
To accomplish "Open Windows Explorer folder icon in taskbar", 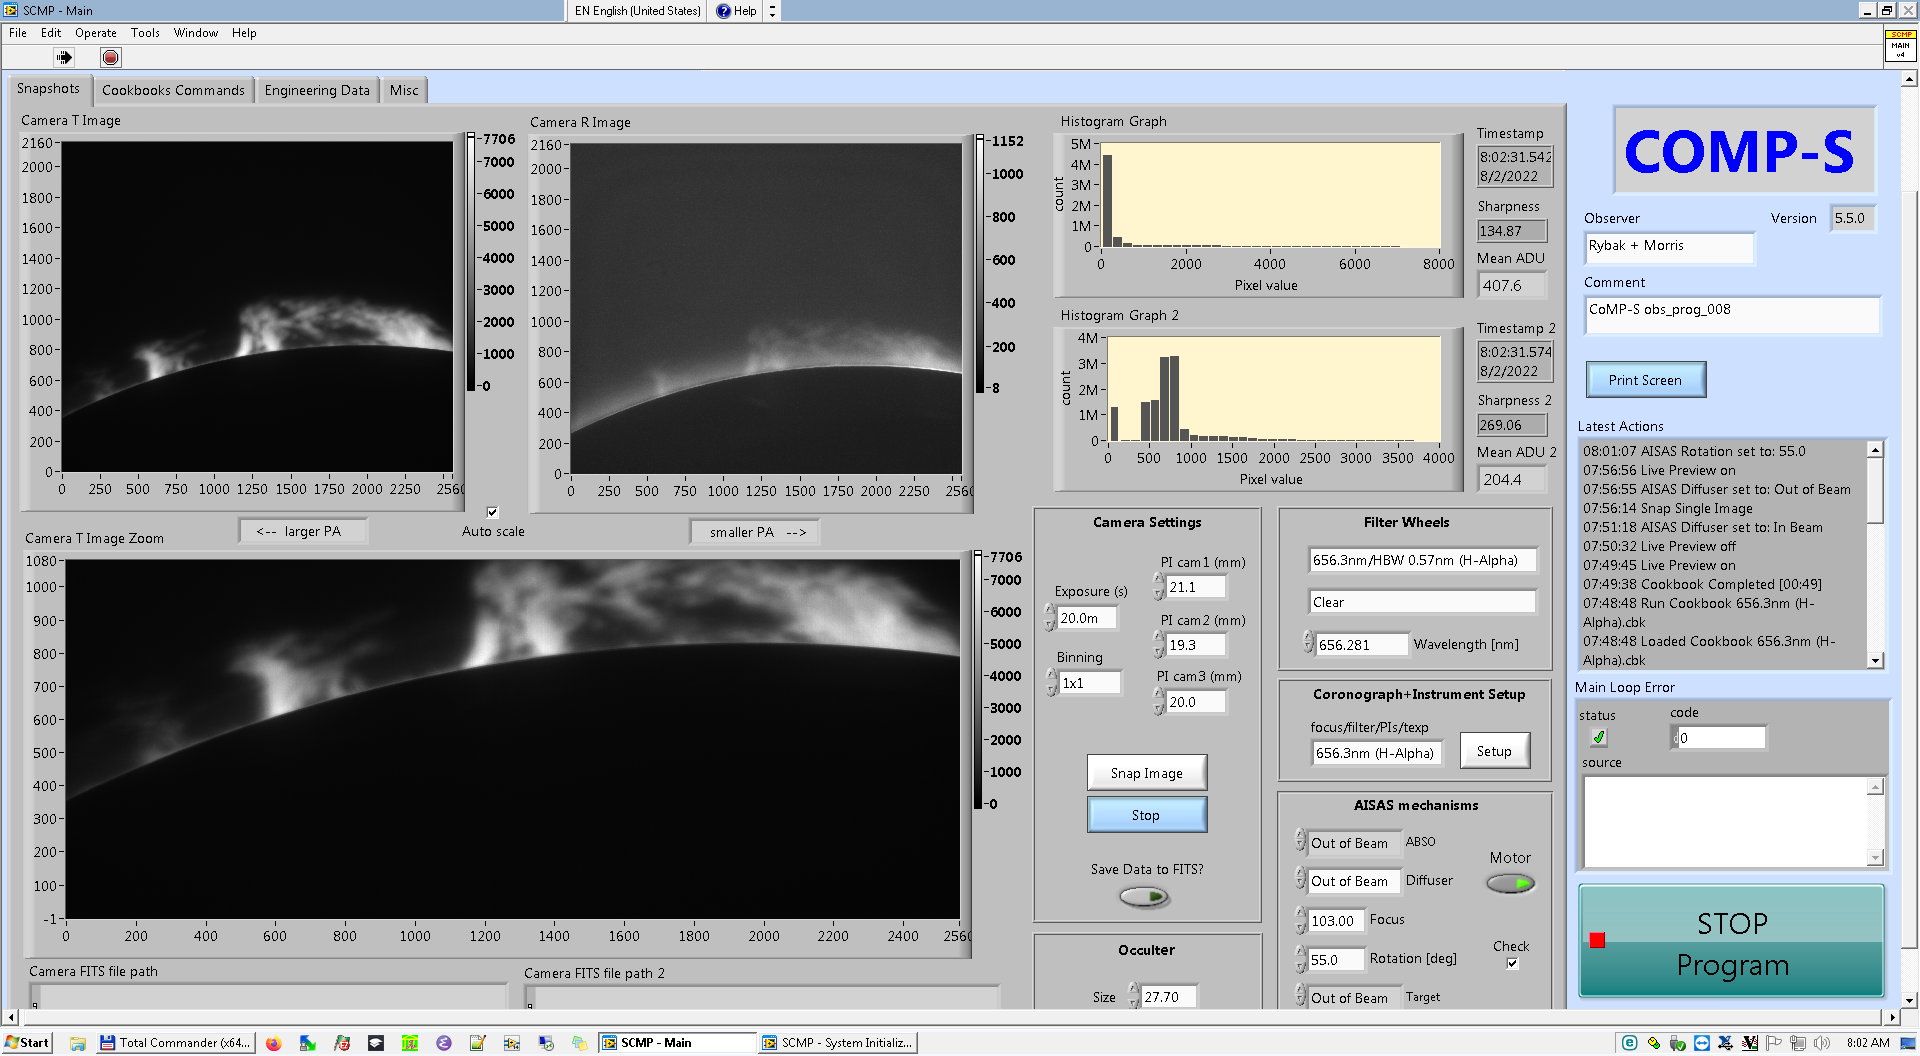I will pyautogui.click(x=78, y=1043).
